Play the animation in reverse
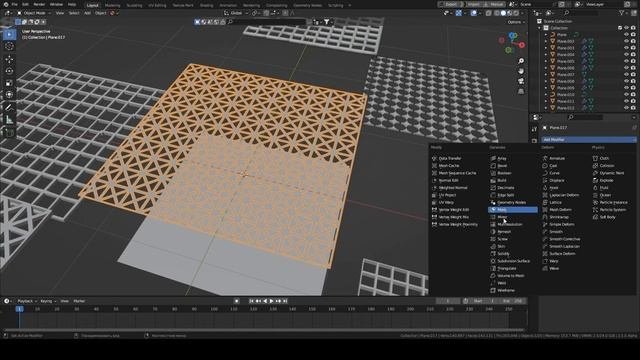The image size is (640, 360). (265, 301)
